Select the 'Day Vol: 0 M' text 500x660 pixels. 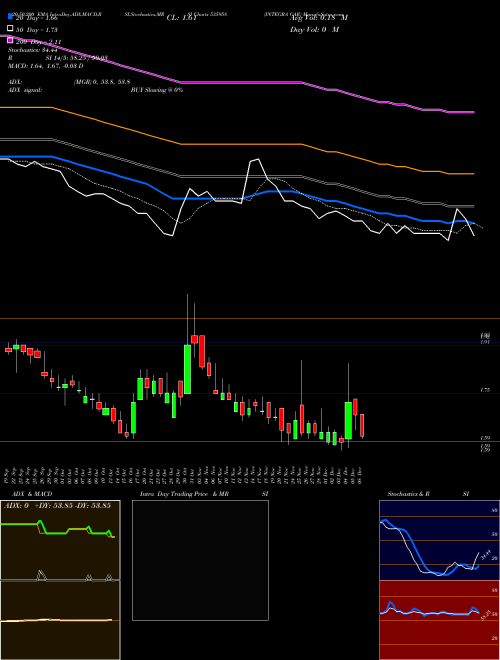coord(314,30)
